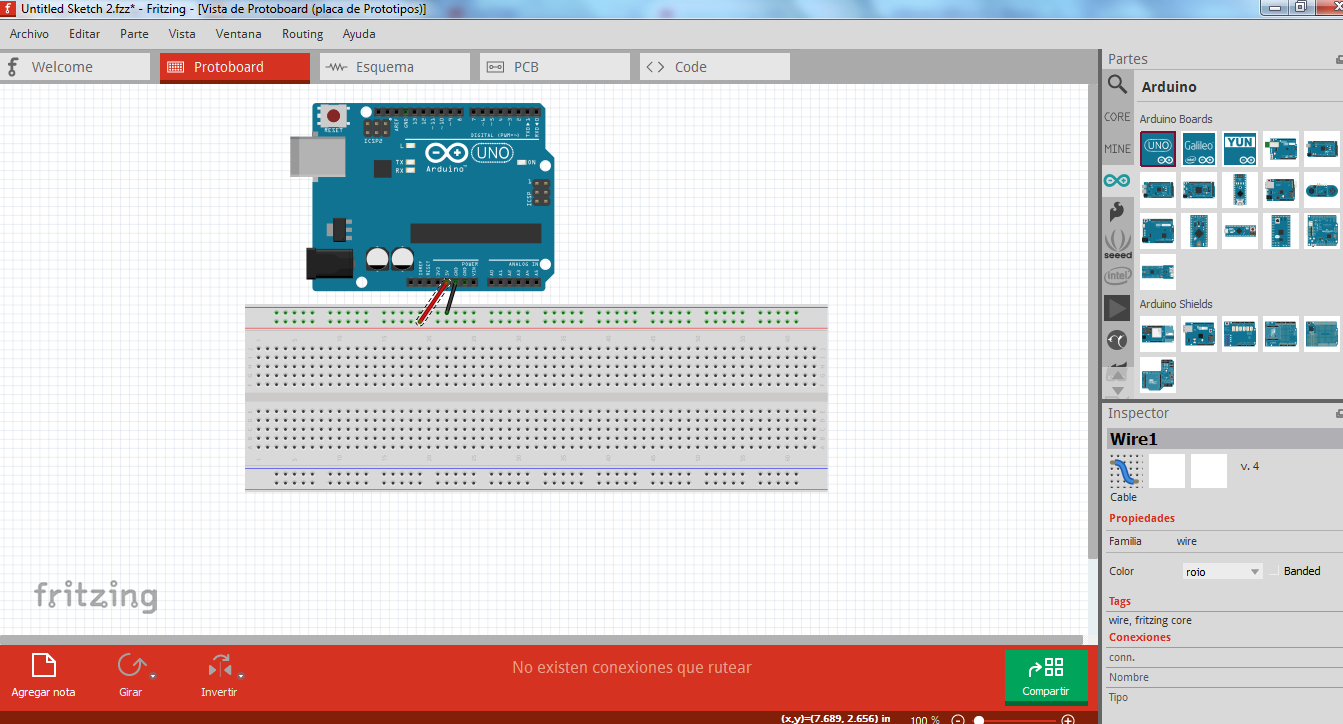Open the Parte menu
Image resolution: width=1343 pixels, height=724 pixels.
pos(134,33)
